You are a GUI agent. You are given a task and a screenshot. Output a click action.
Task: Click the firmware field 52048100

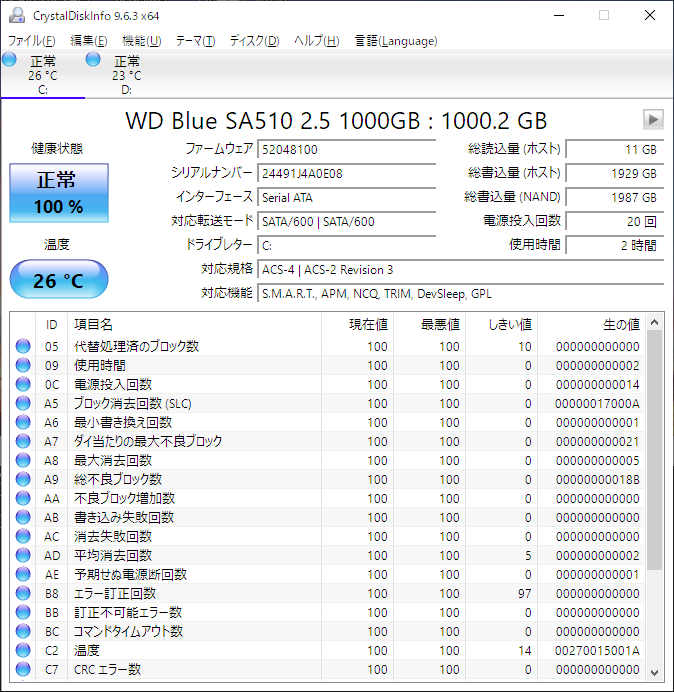tap(347, 149)
